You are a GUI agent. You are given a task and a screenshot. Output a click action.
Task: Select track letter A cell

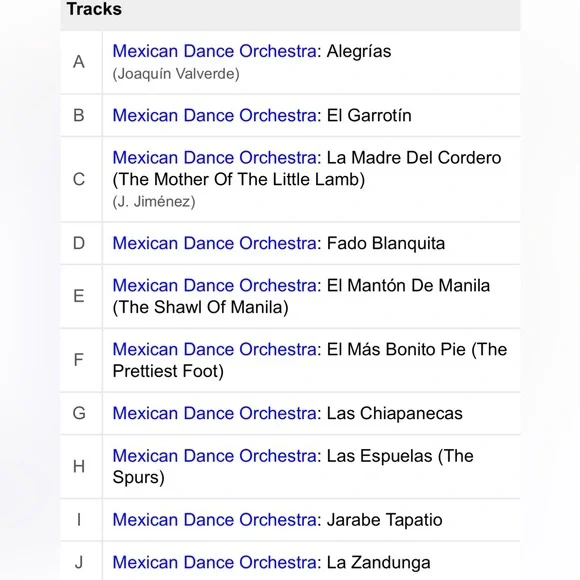point(81,62)
